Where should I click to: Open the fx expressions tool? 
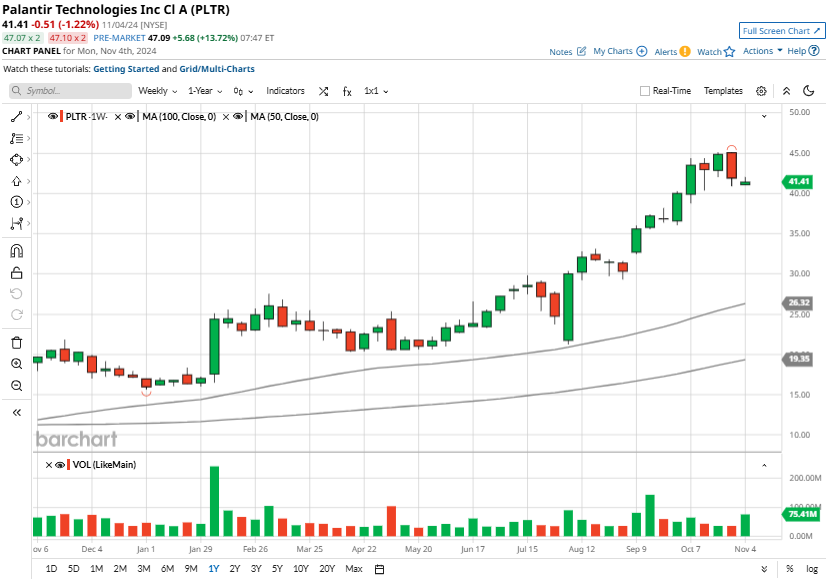point(347,91)
